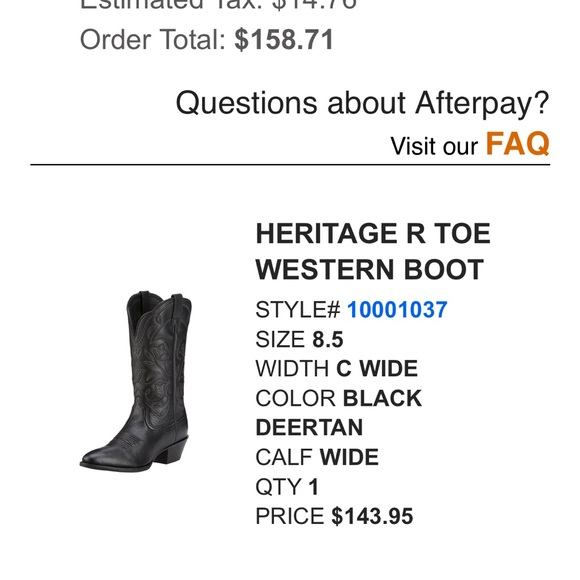Screen dimensions: 580x580
Task: Click the $143.95 price amount
Action: 372,516
